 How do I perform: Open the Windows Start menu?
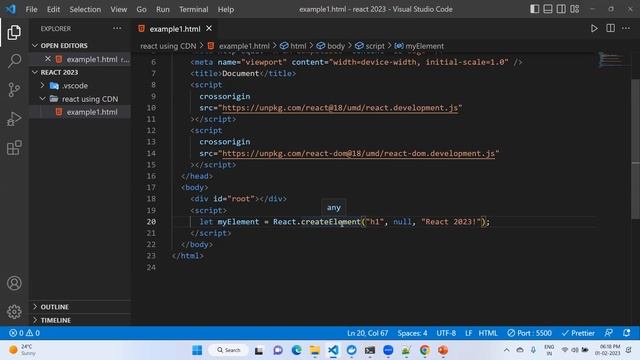point(197,350)
